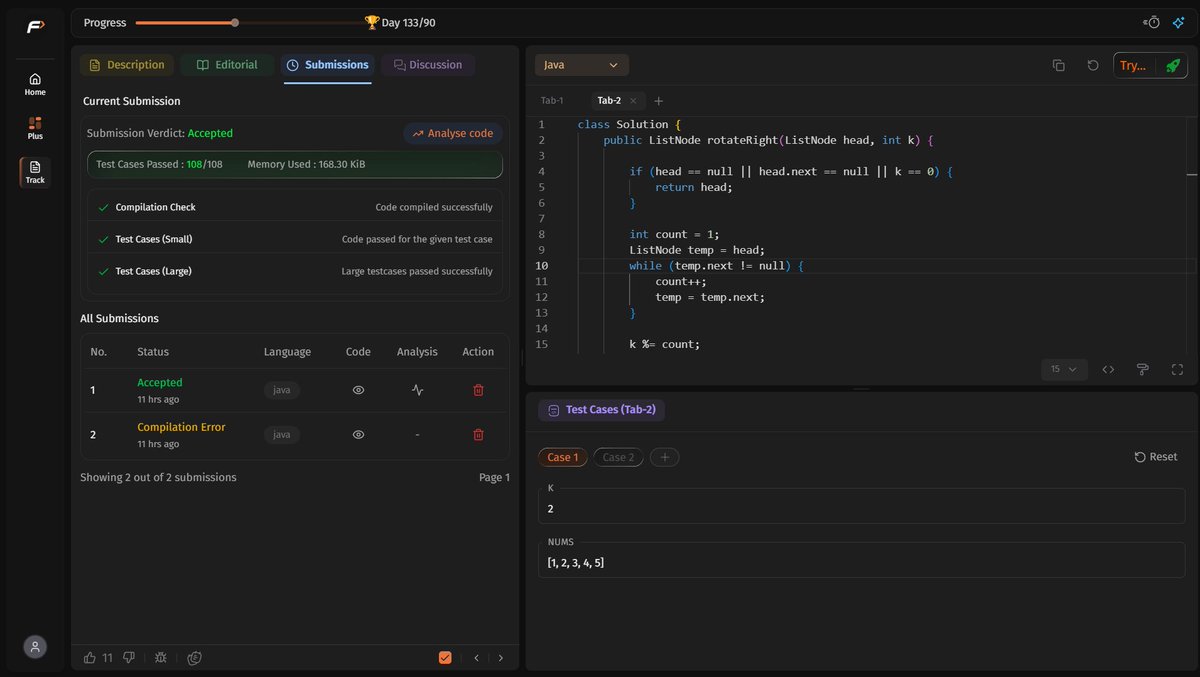Open the font size 15 dropdown
Screen dimensions: 1200x677
point(1064,369)
